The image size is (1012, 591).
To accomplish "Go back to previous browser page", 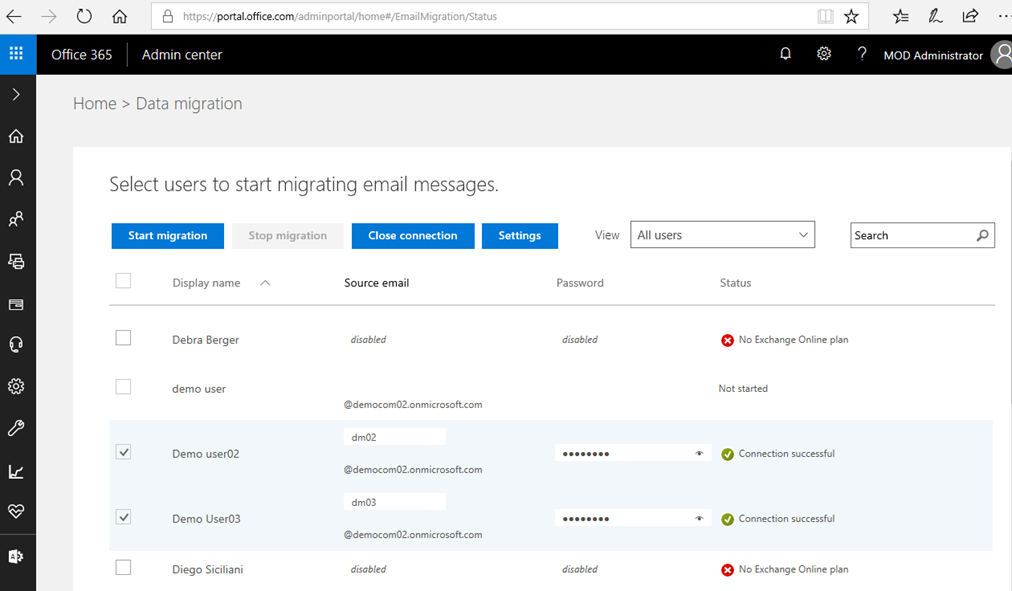I will tap(14, 16).
